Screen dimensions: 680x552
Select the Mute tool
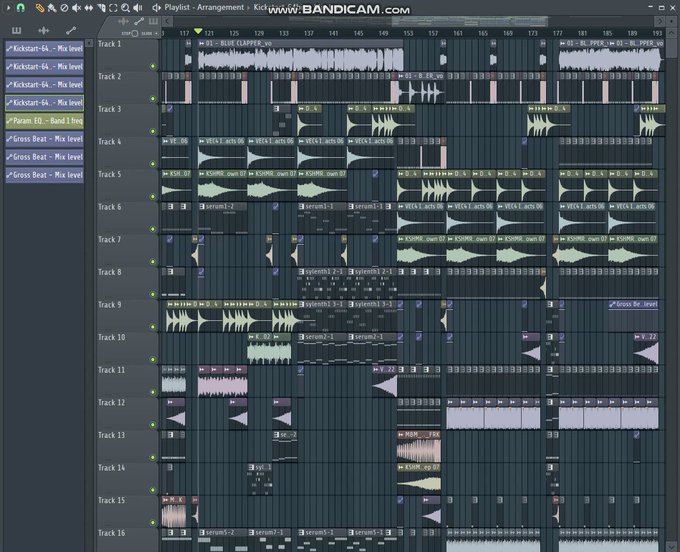click(x=76, y=7)
